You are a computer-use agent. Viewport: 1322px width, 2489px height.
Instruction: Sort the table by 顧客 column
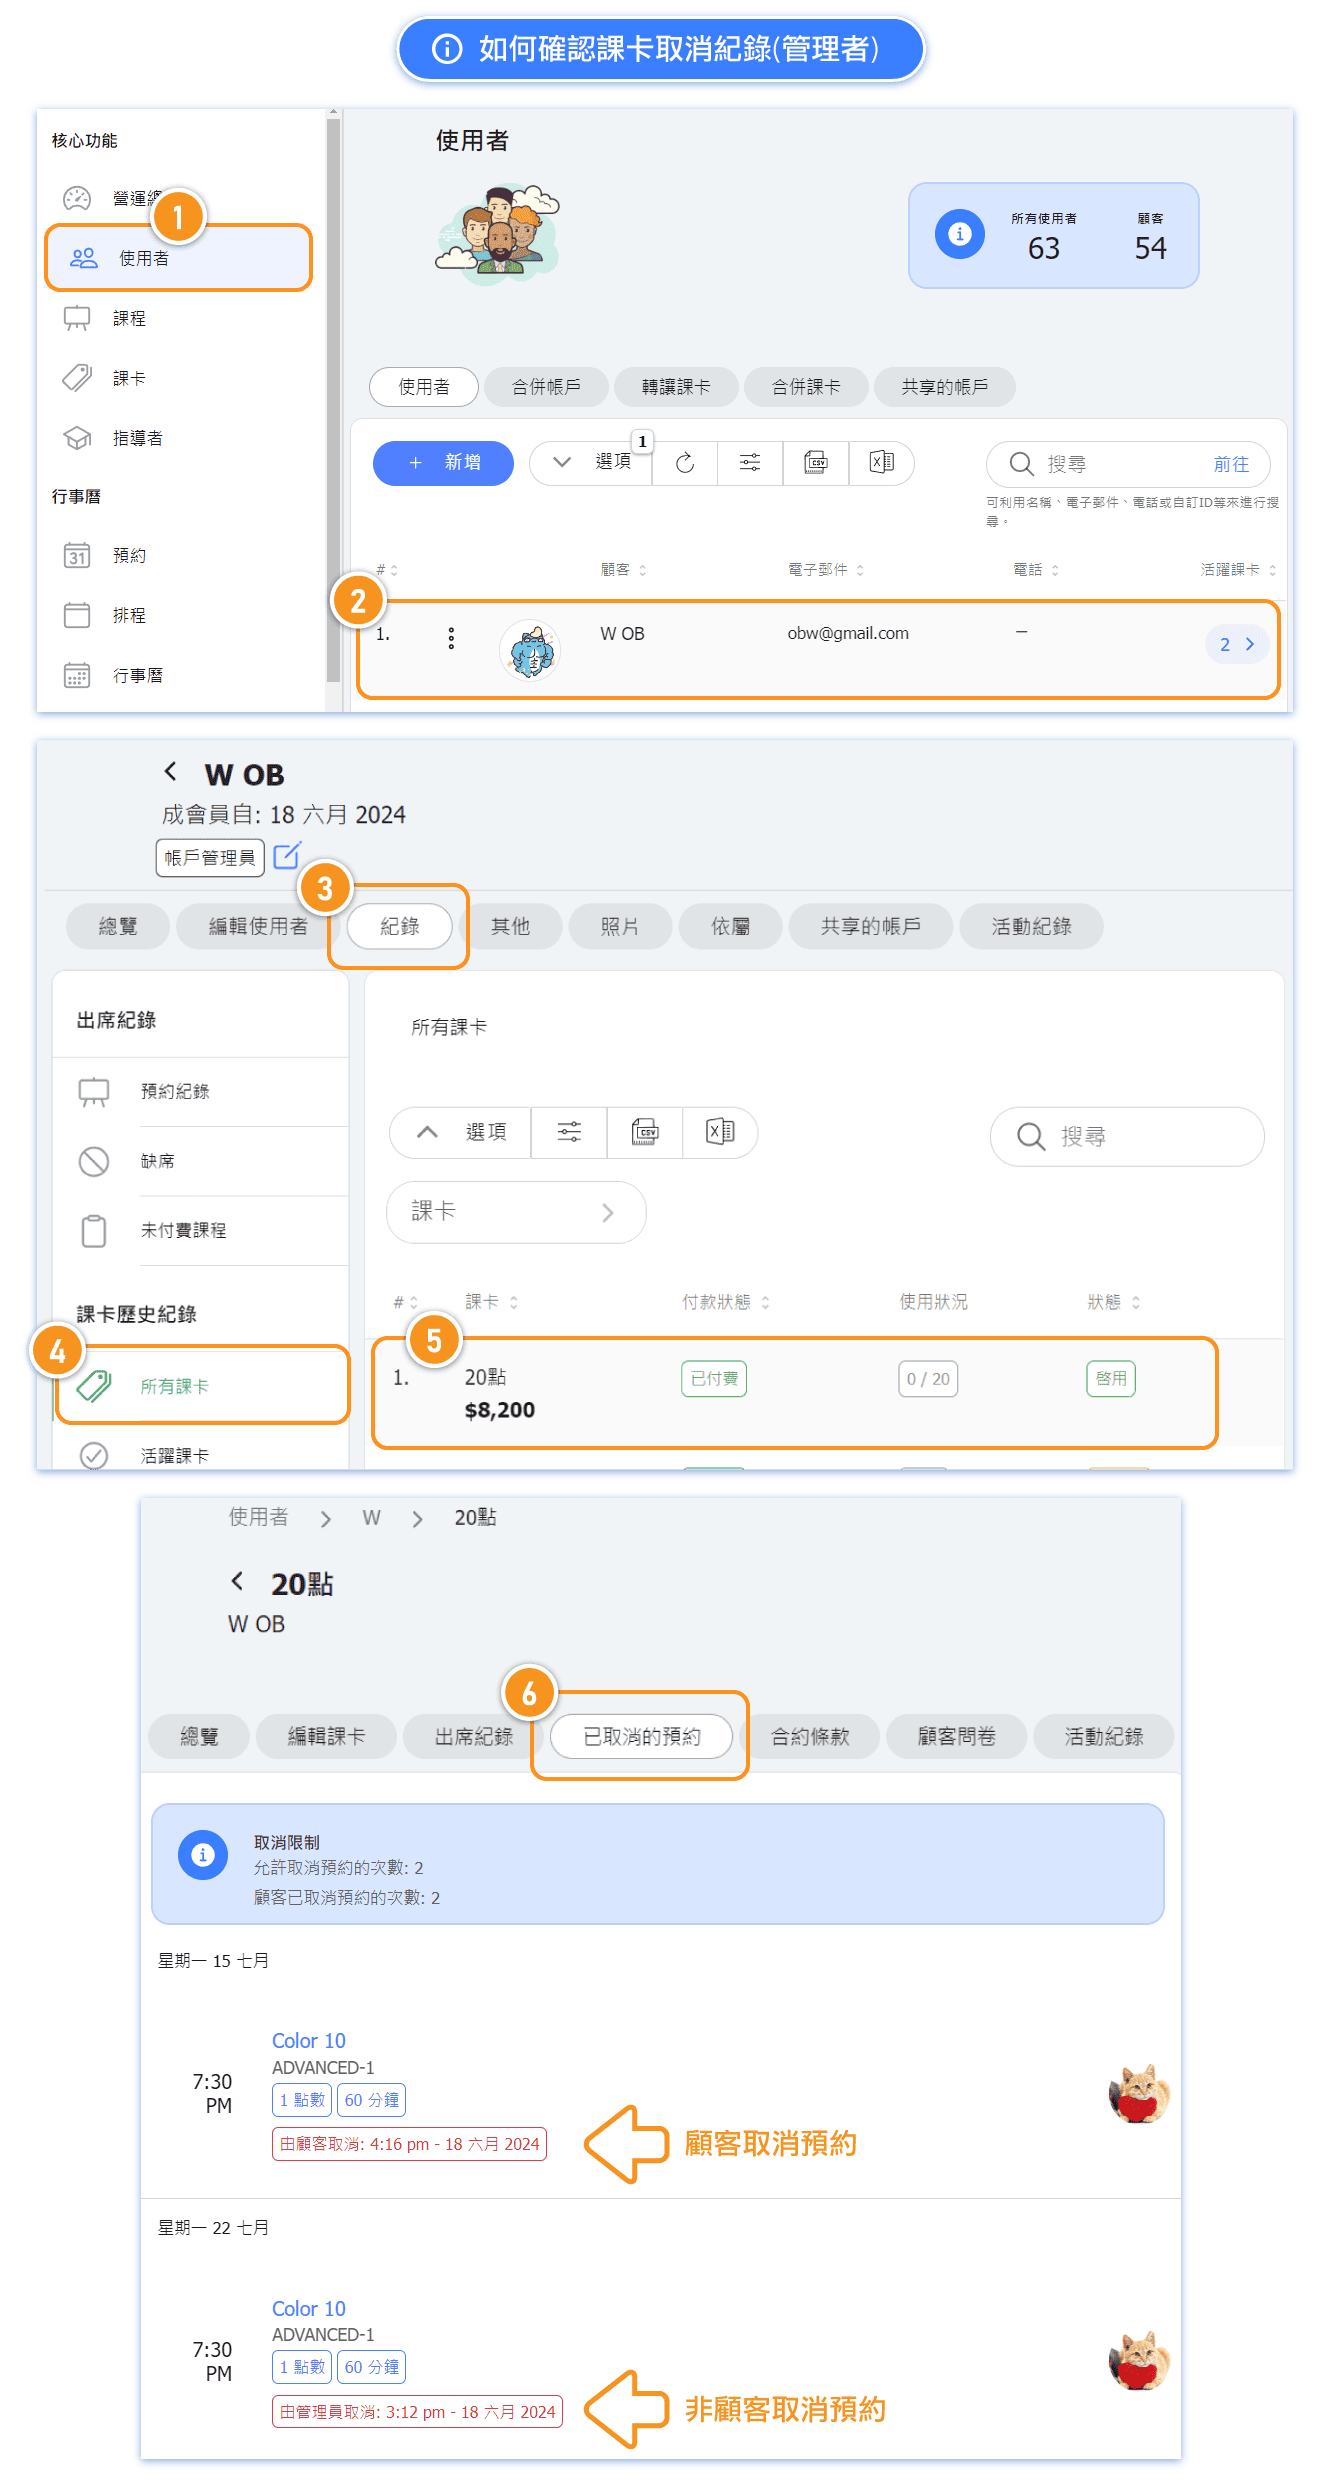pos(623,570)
